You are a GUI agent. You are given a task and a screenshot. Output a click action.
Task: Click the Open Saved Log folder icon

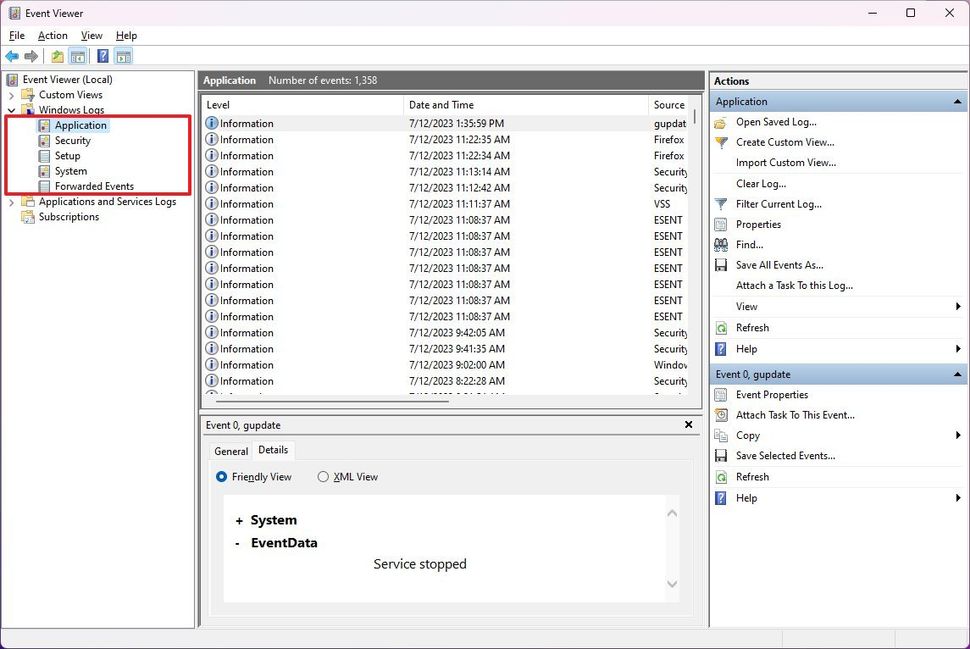coord(721,122)
